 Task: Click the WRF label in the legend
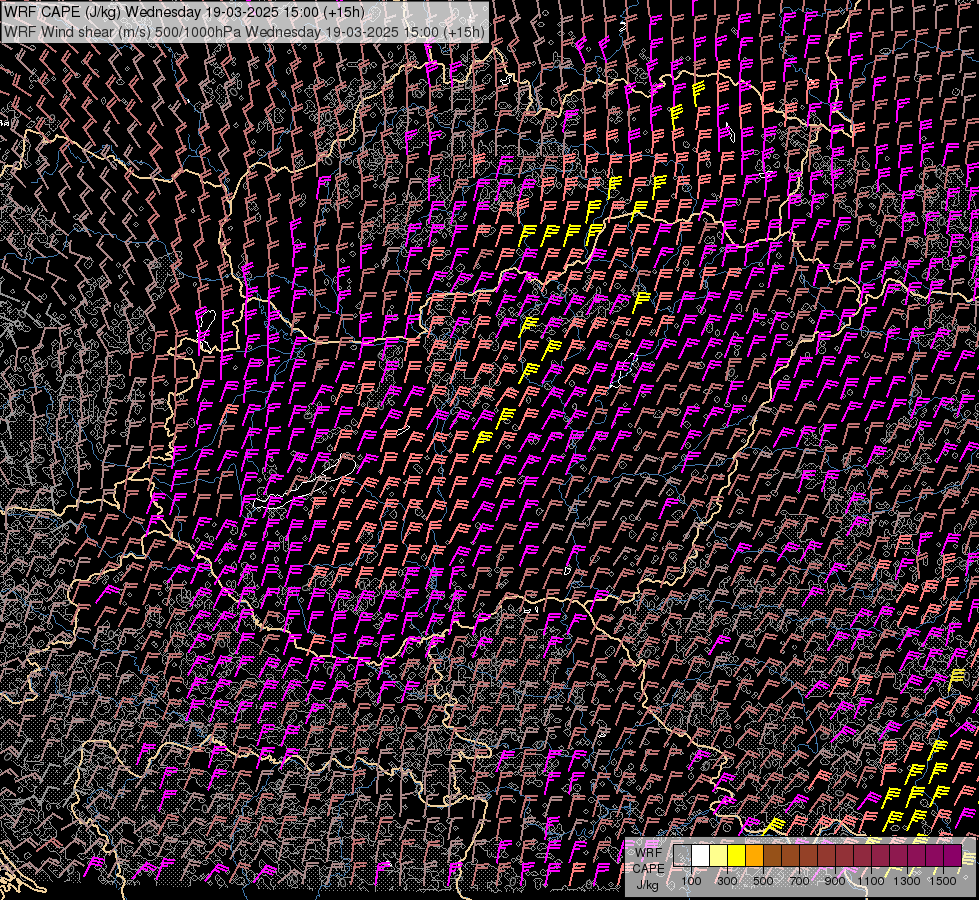[649, 853]
